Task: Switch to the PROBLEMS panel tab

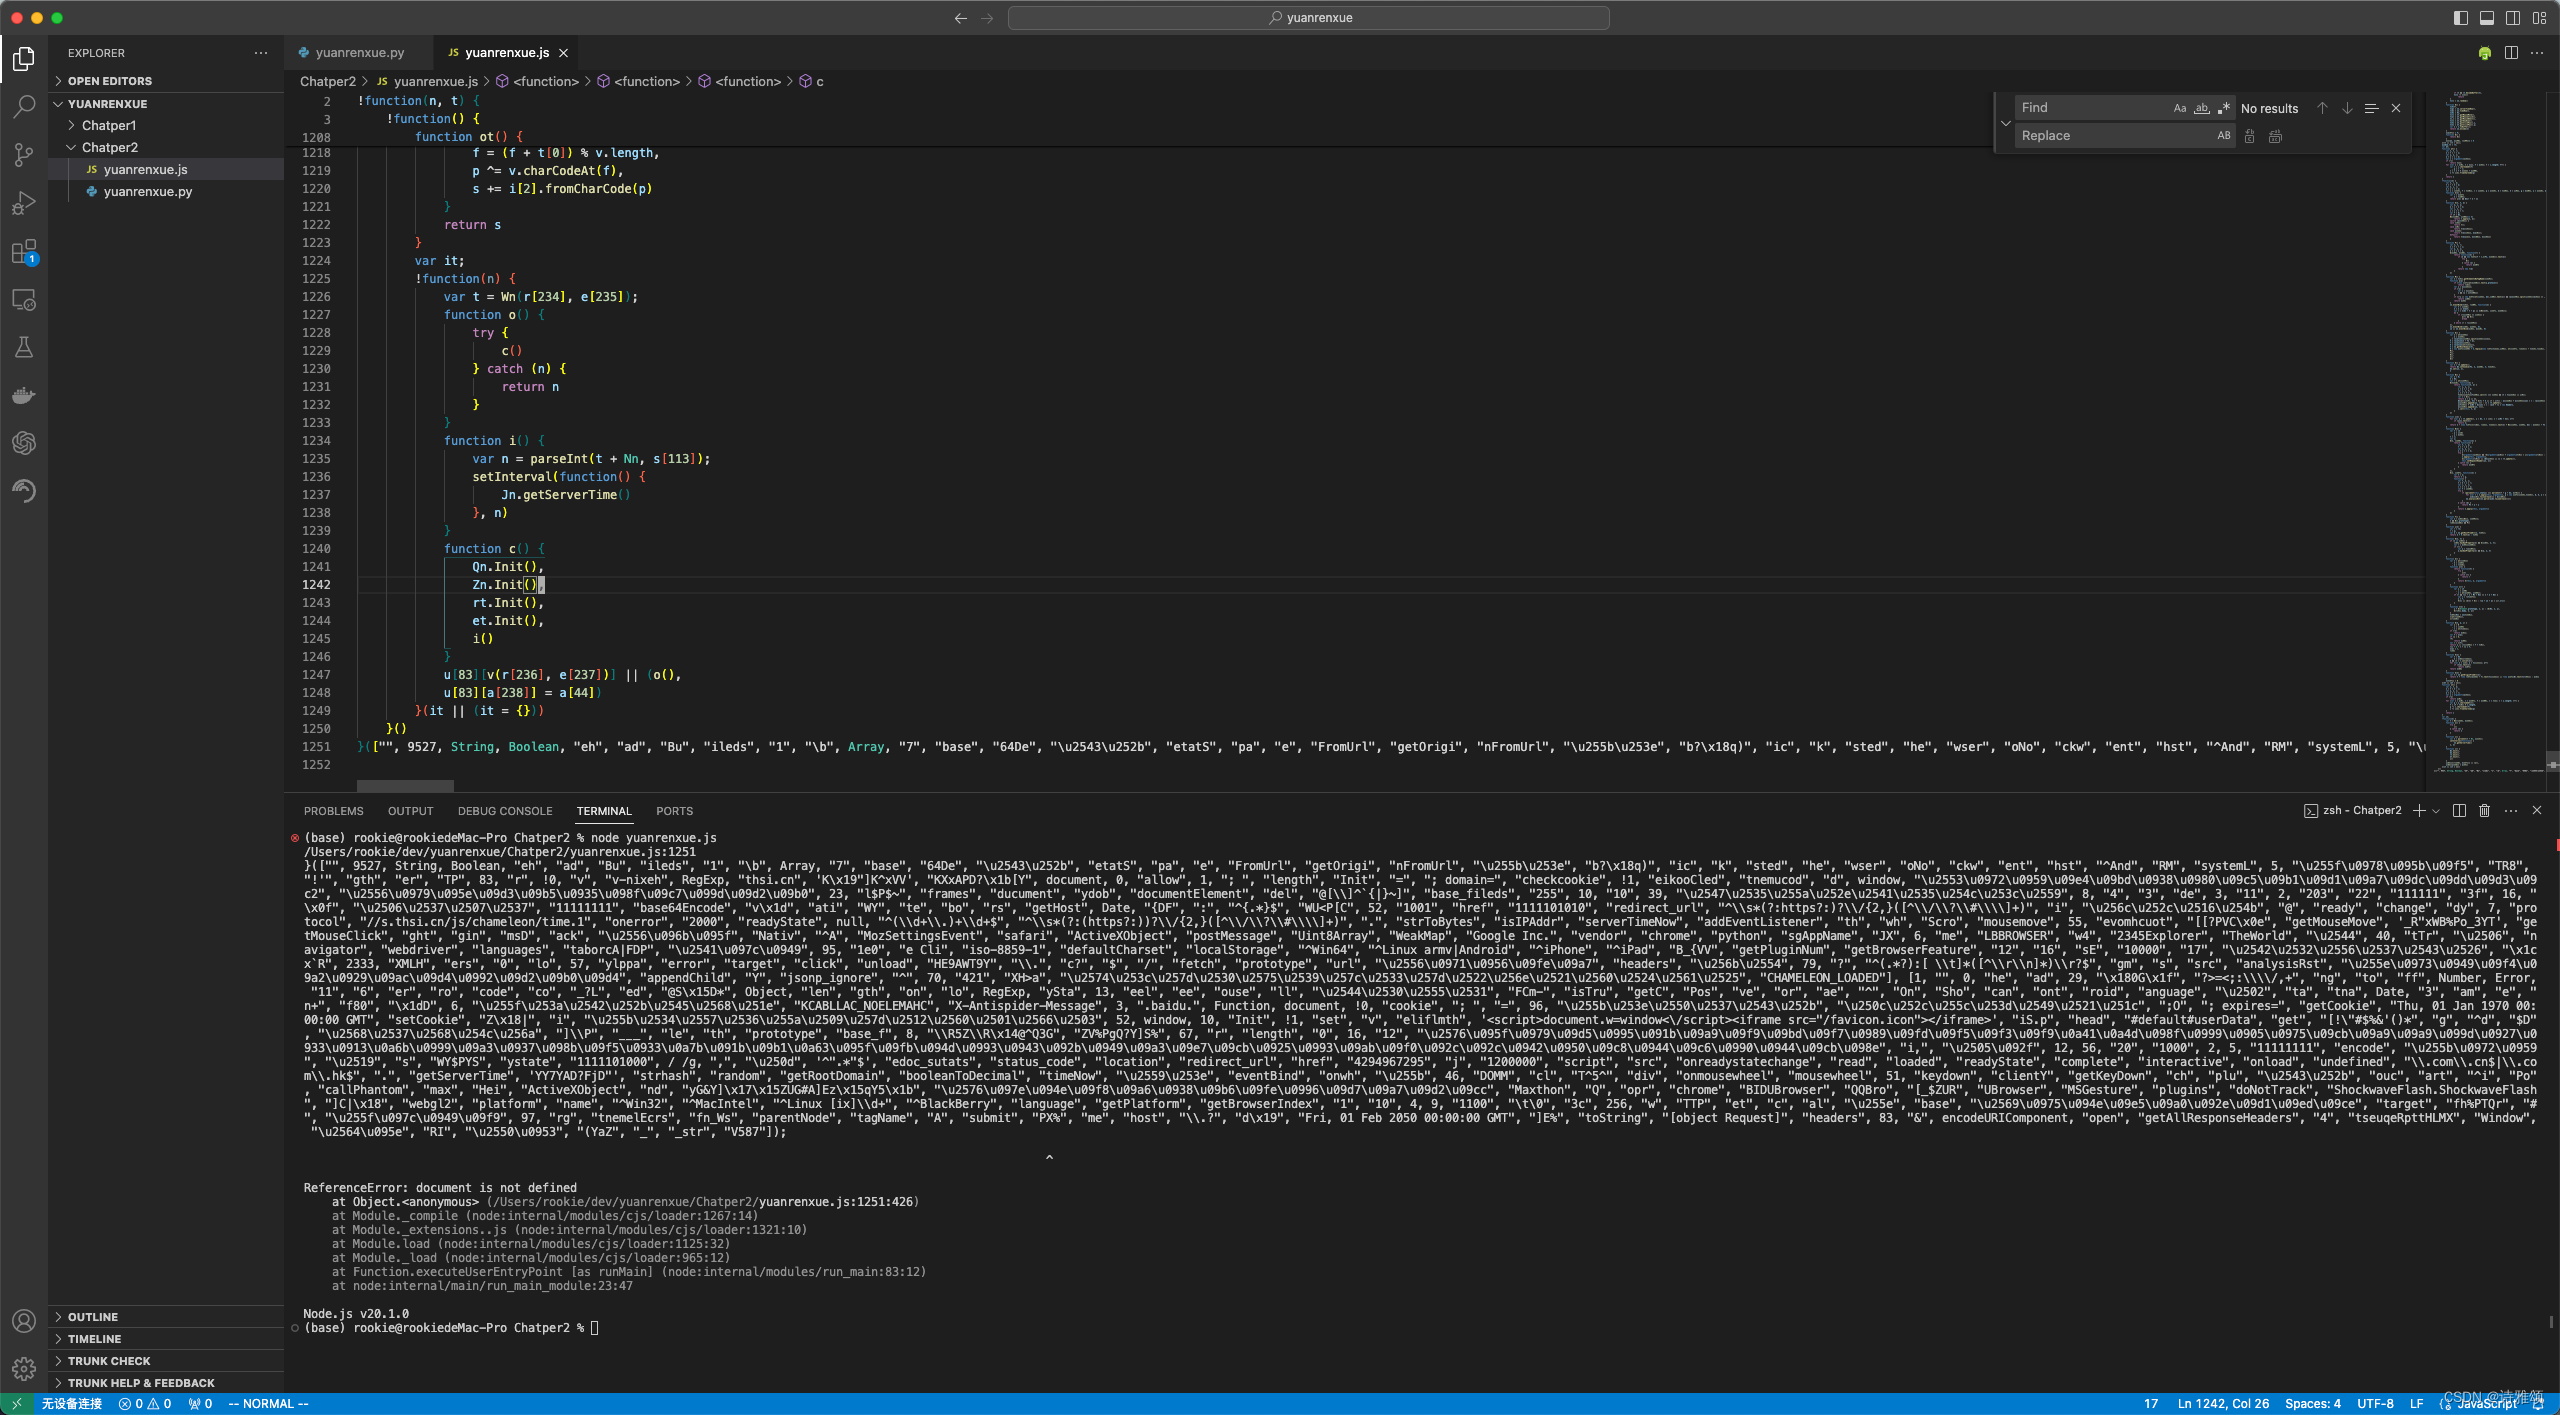Action: tap(334, 811)
